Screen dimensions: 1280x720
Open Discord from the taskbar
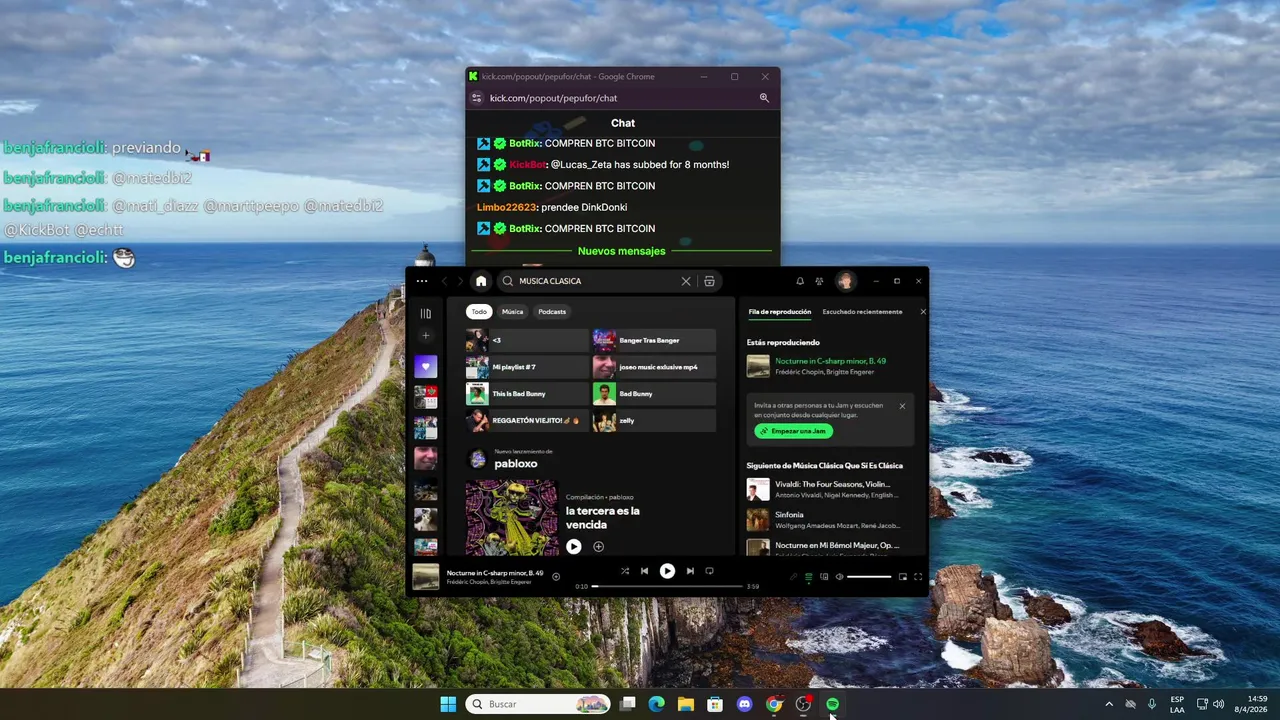(744, 704)
